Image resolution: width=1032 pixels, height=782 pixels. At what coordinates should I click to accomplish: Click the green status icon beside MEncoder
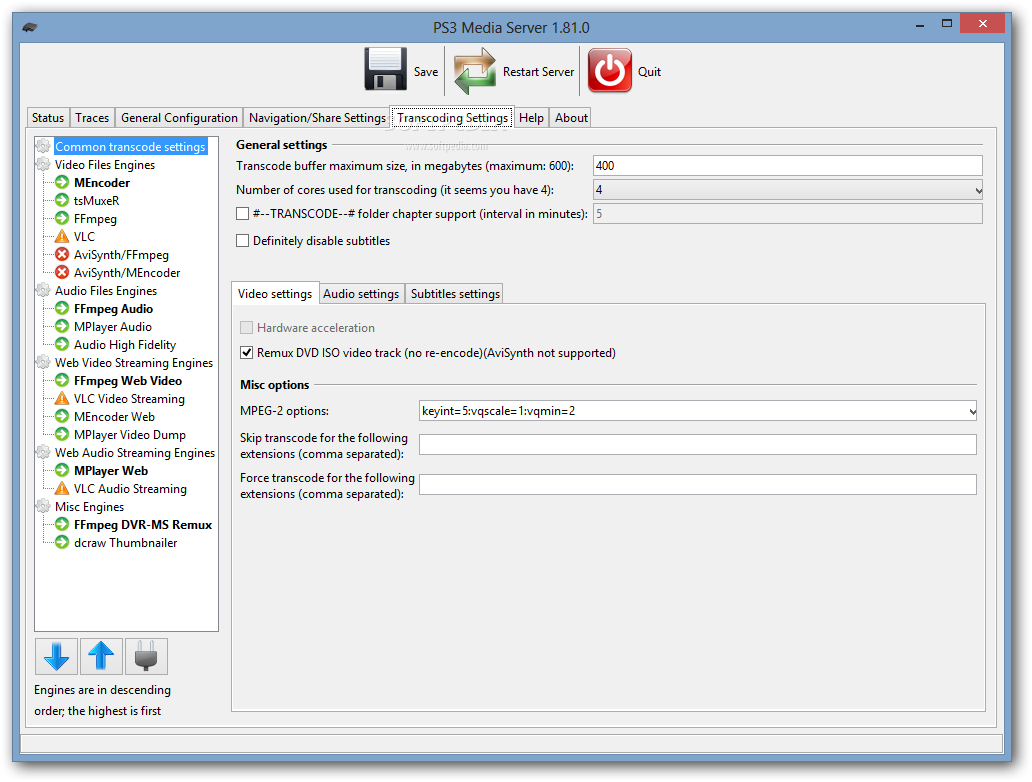[x=62, y=182]
